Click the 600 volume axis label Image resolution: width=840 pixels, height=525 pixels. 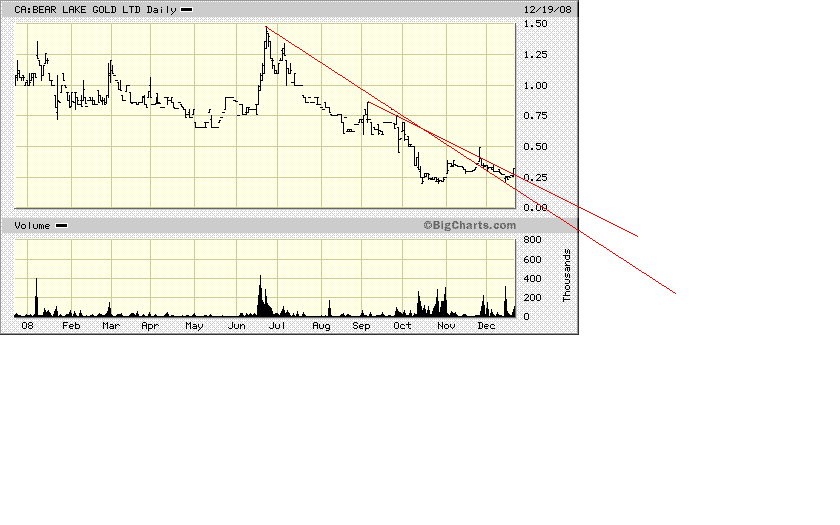click(532, 259)
